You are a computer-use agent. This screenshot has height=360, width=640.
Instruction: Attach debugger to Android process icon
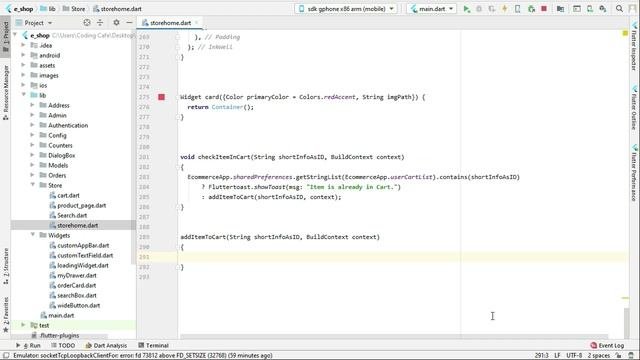pyautogui.click(x=531, y=9)
